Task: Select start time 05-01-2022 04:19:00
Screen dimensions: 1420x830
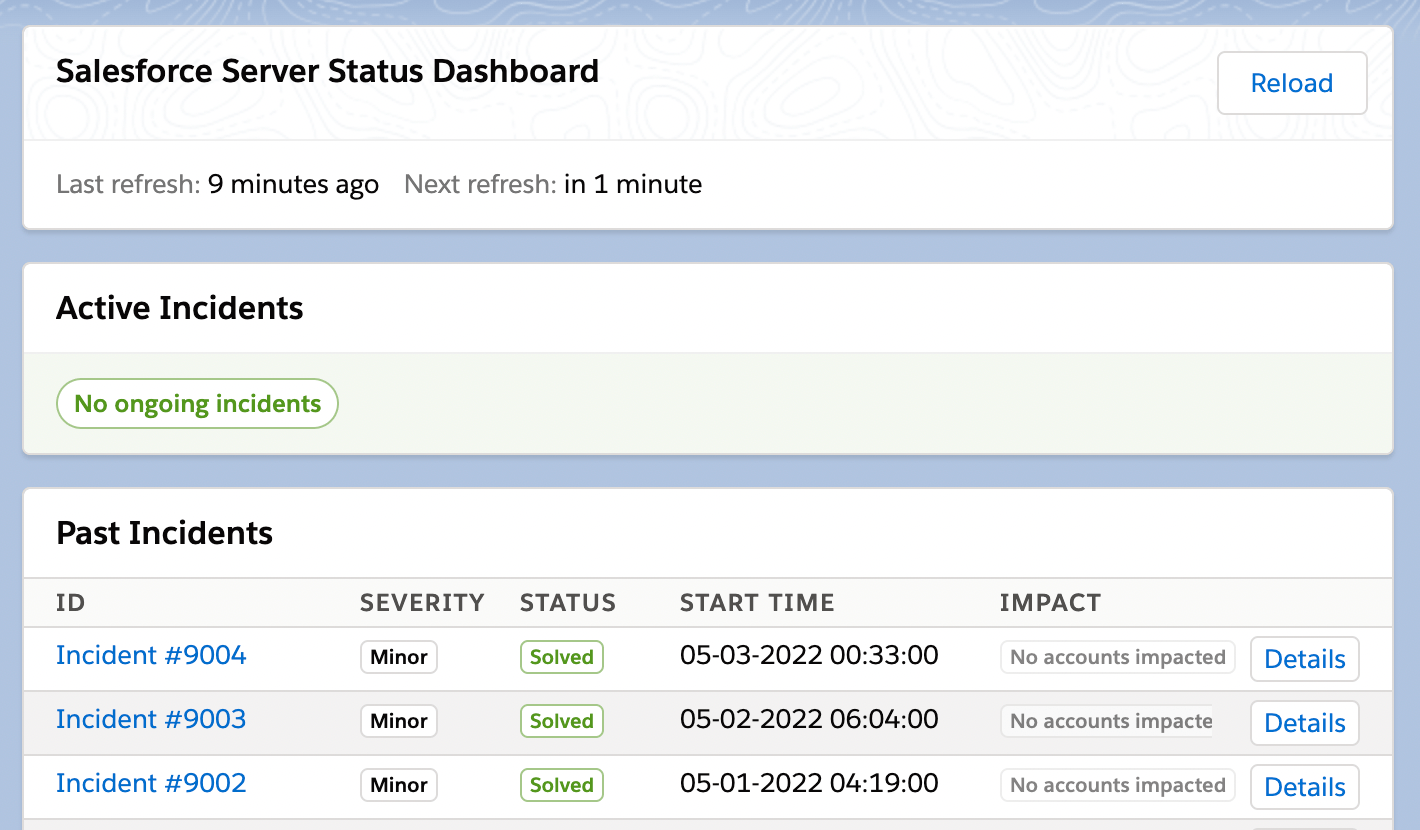Action: click(x=809, y=783)
